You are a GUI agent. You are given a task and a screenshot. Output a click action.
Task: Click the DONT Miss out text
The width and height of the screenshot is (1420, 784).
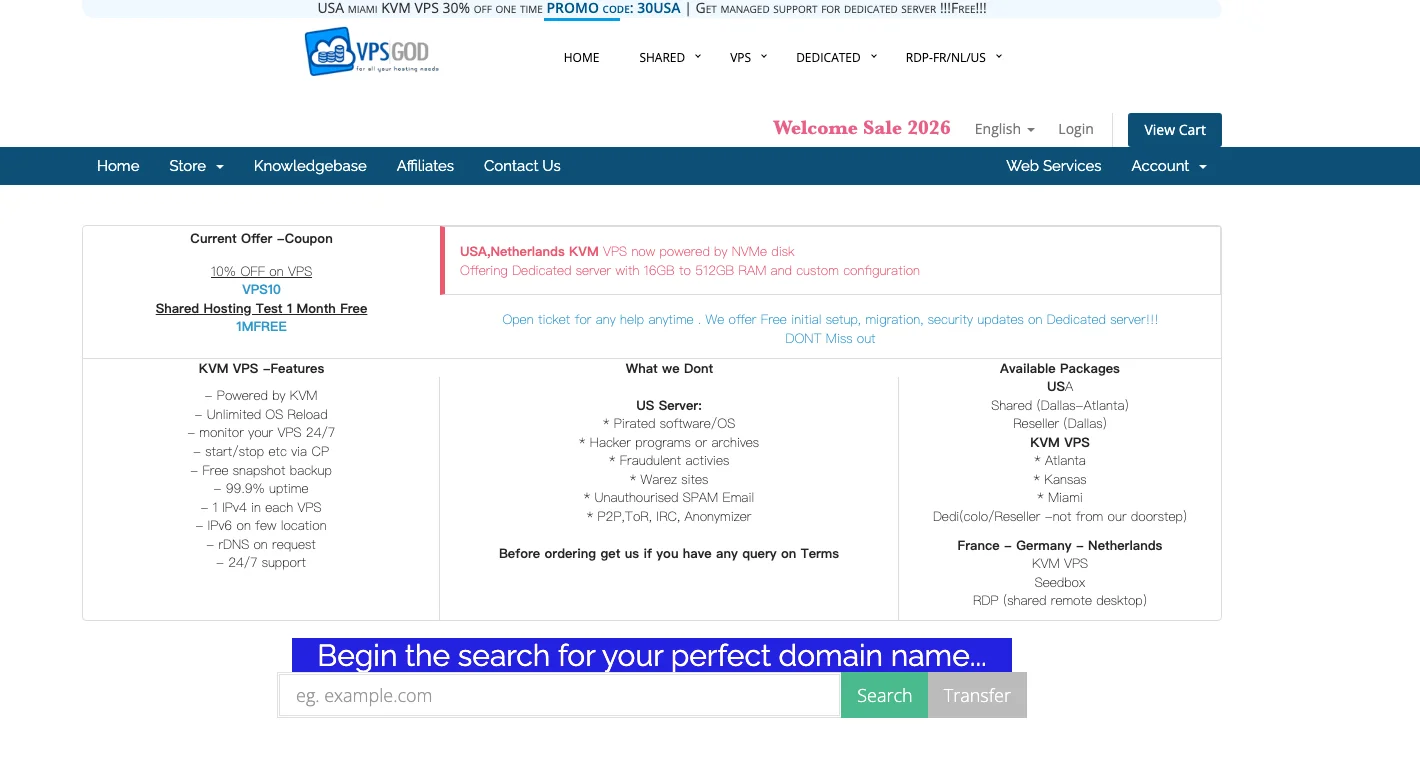[x=830, y=339]
